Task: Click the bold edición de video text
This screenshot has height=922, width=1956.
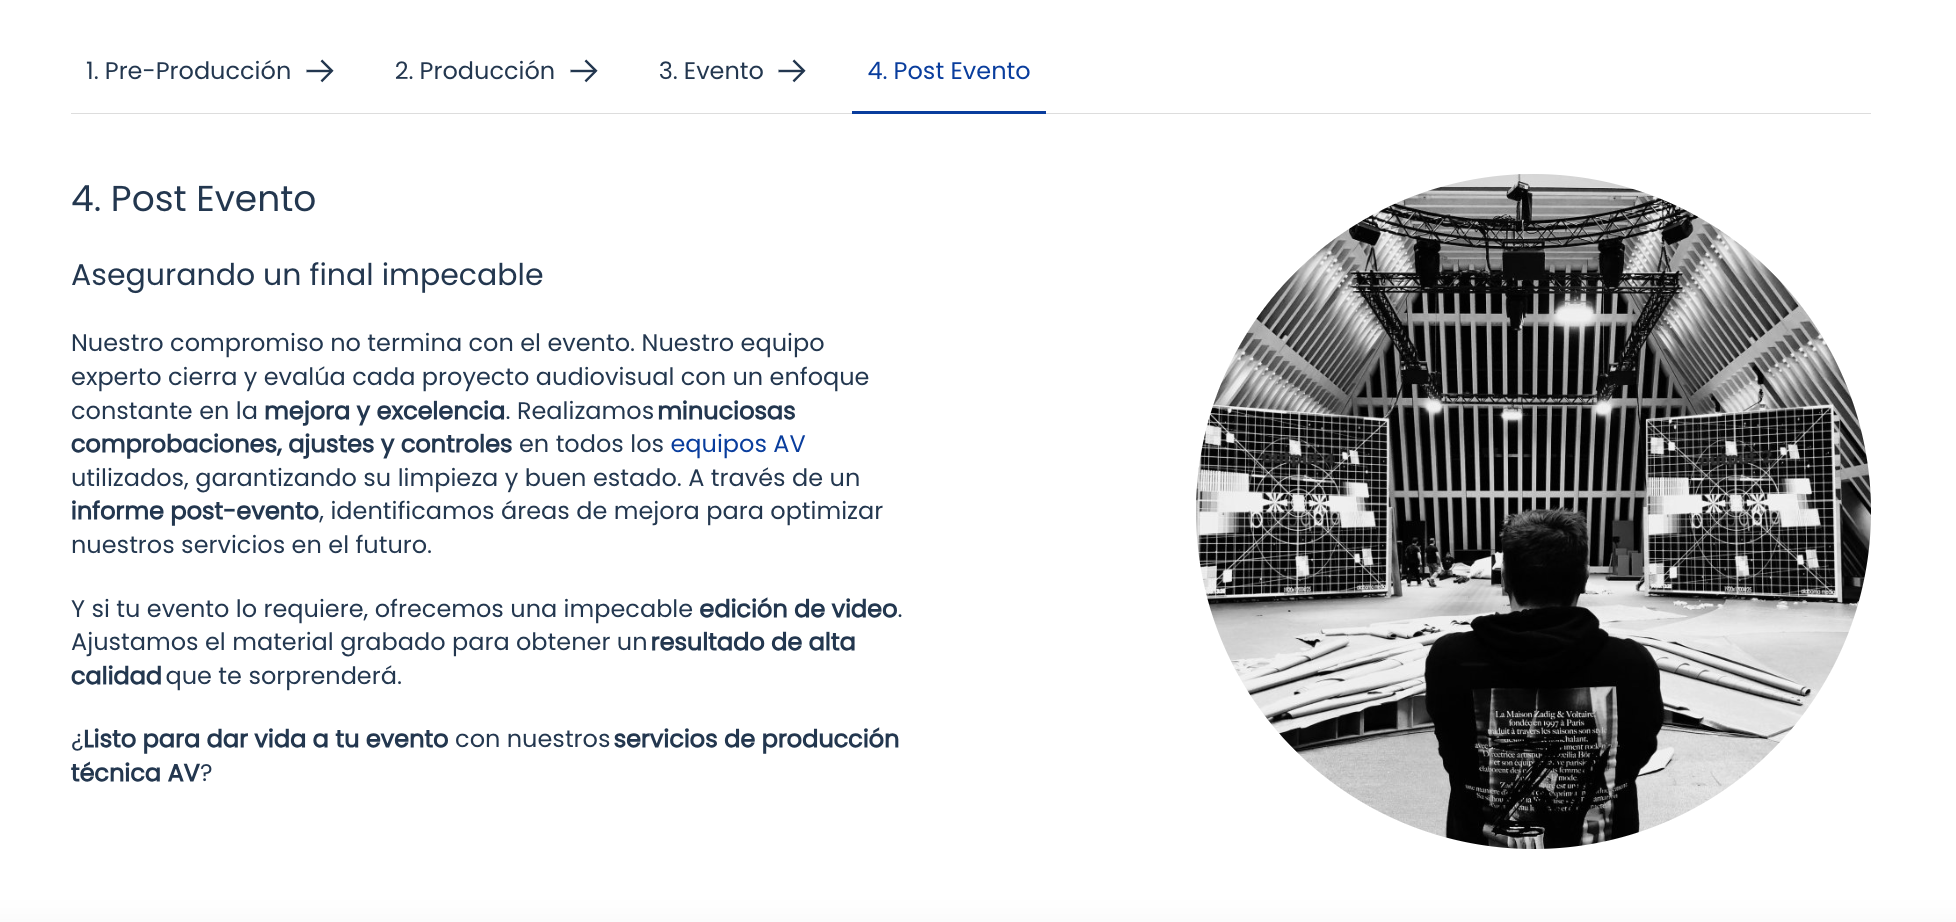Action: (798, 609)
